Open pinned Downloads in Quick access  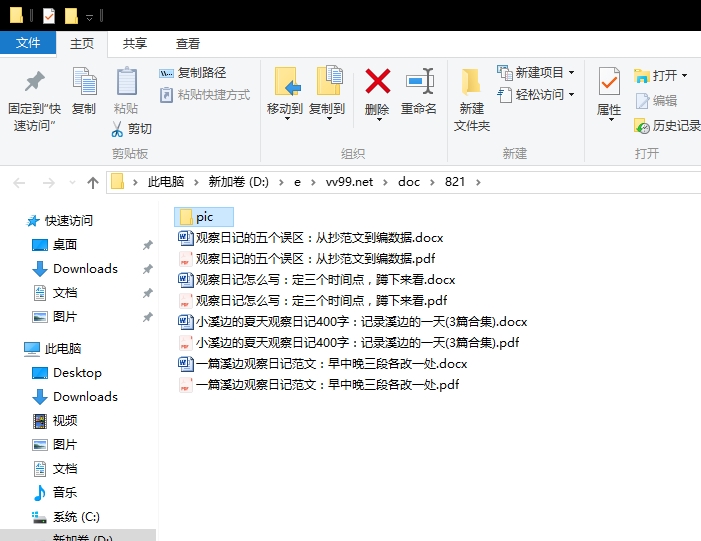coord(75,269)
